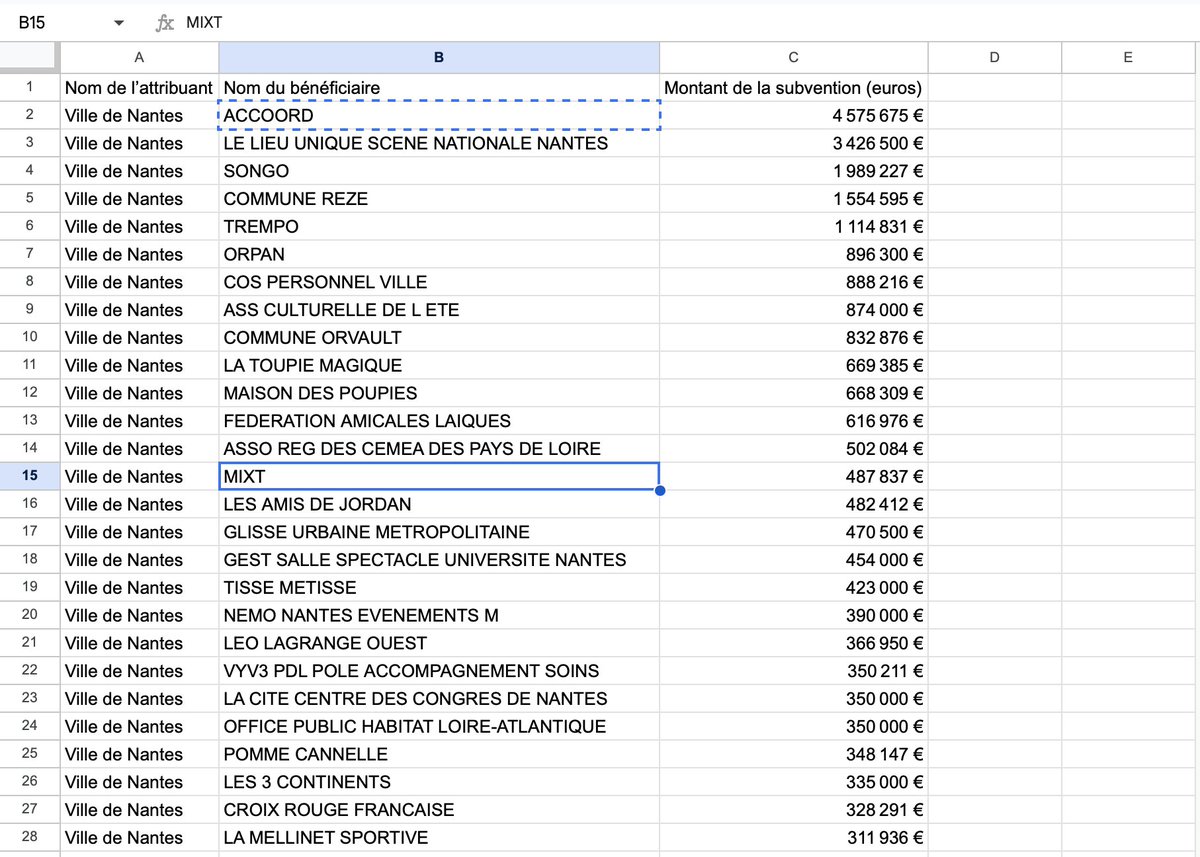
Task: Click empty cell D1
Action: tap(994, 88)
